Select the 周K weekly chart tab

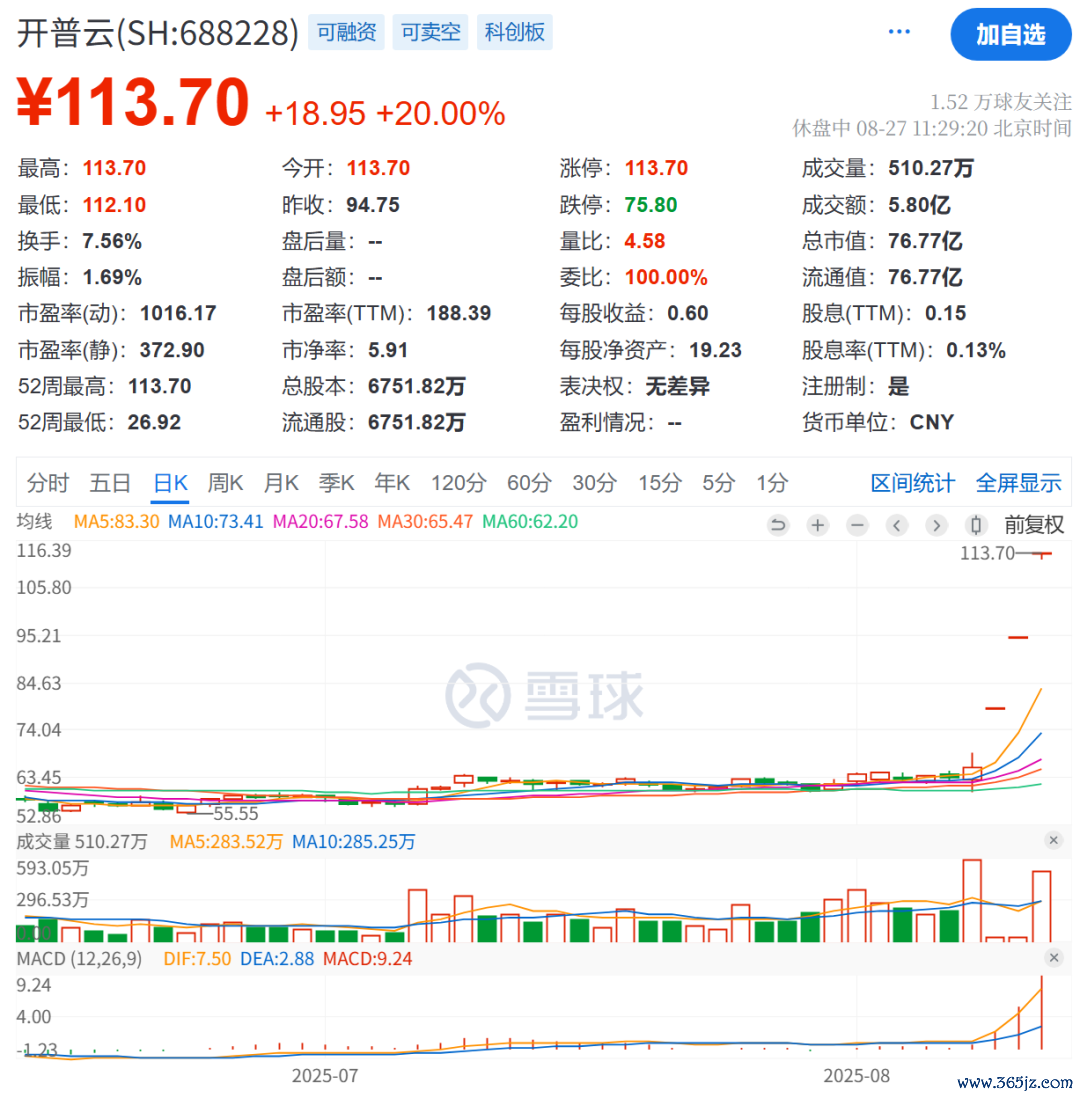tap(225, 483)
